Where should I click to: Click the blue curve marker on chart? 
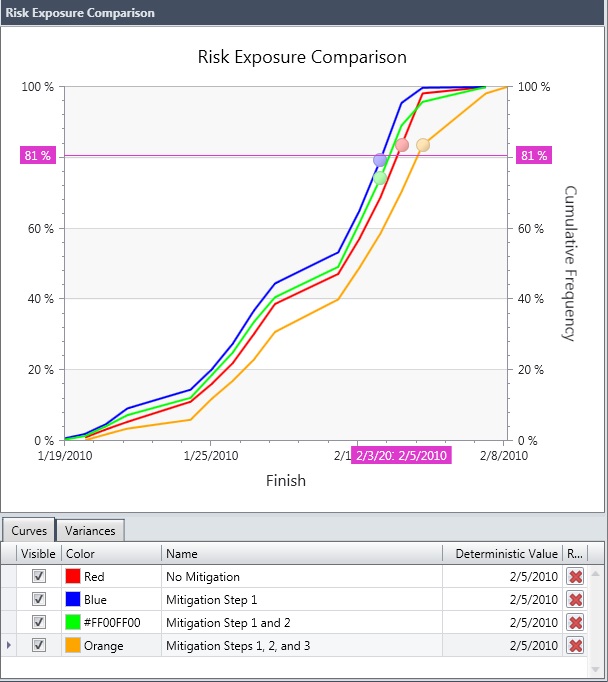pos(380,160)
